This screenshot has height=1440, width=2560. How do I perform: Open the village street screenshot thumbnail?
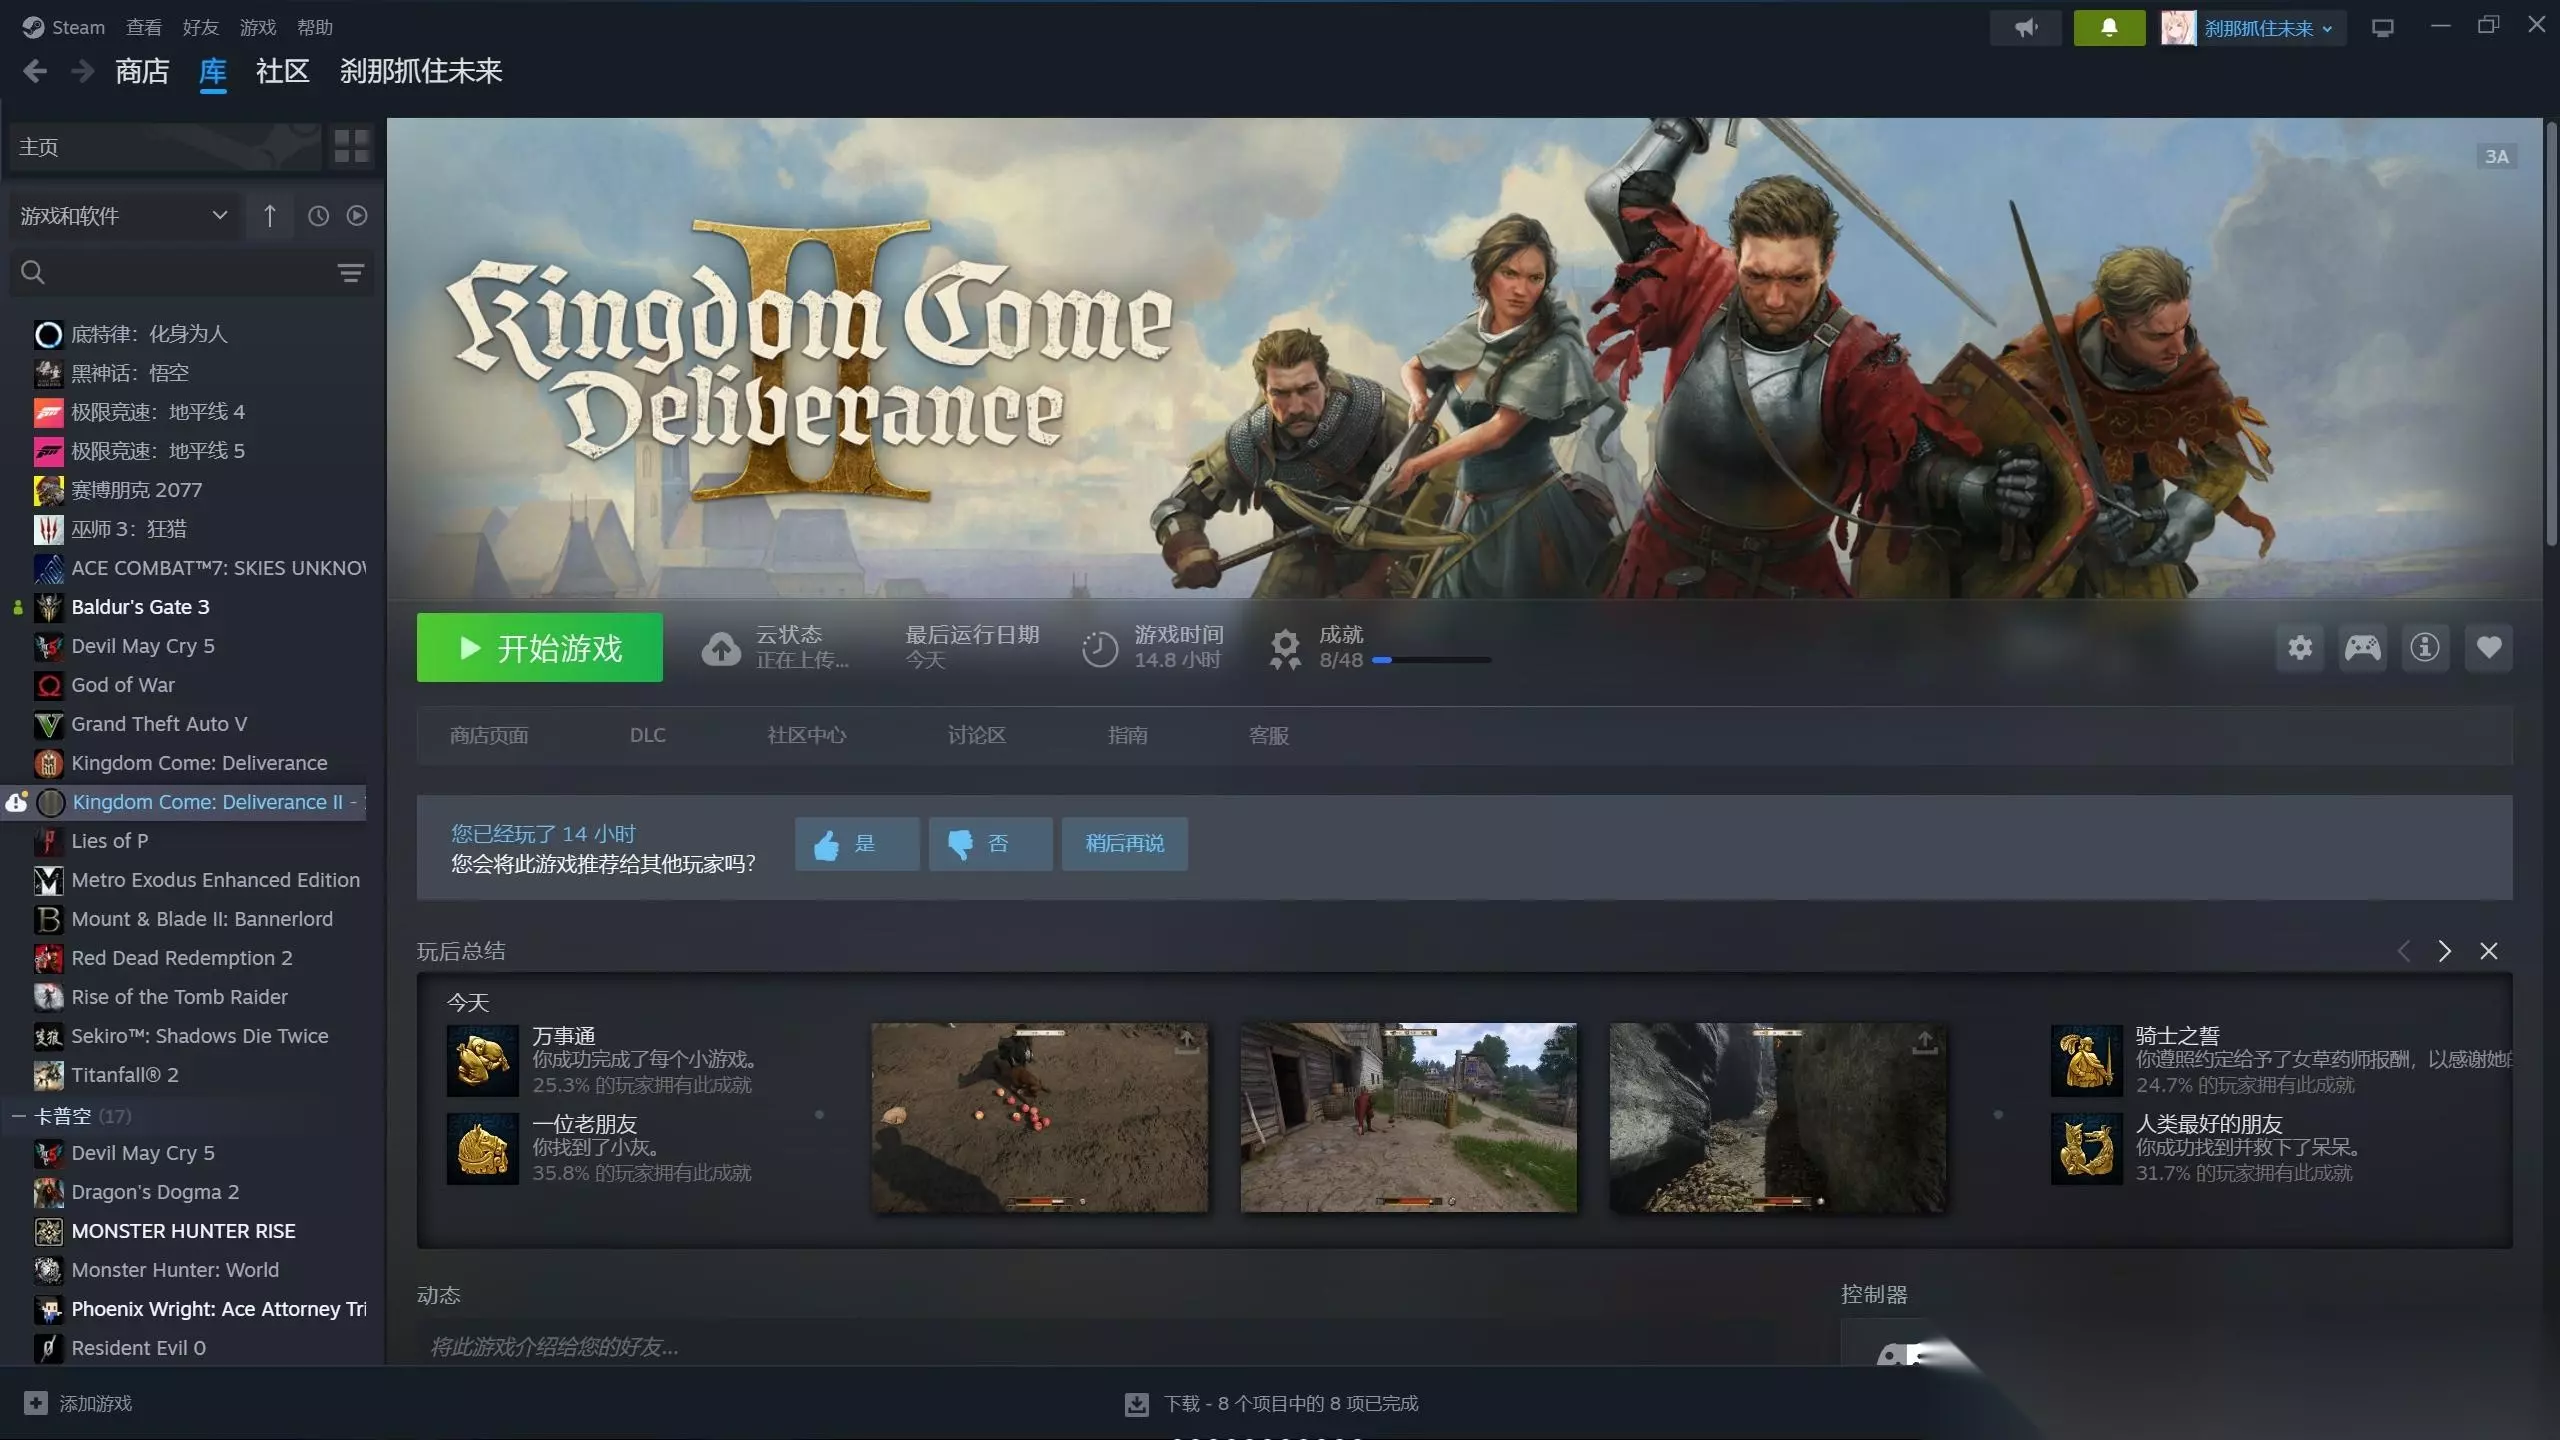click(x=1408, y=1117)
